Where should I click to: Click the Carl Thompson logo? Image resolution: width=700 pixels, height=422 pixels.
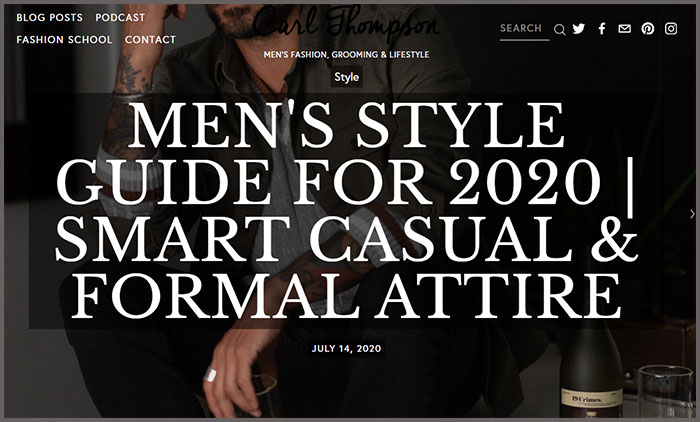click(346, 22)
